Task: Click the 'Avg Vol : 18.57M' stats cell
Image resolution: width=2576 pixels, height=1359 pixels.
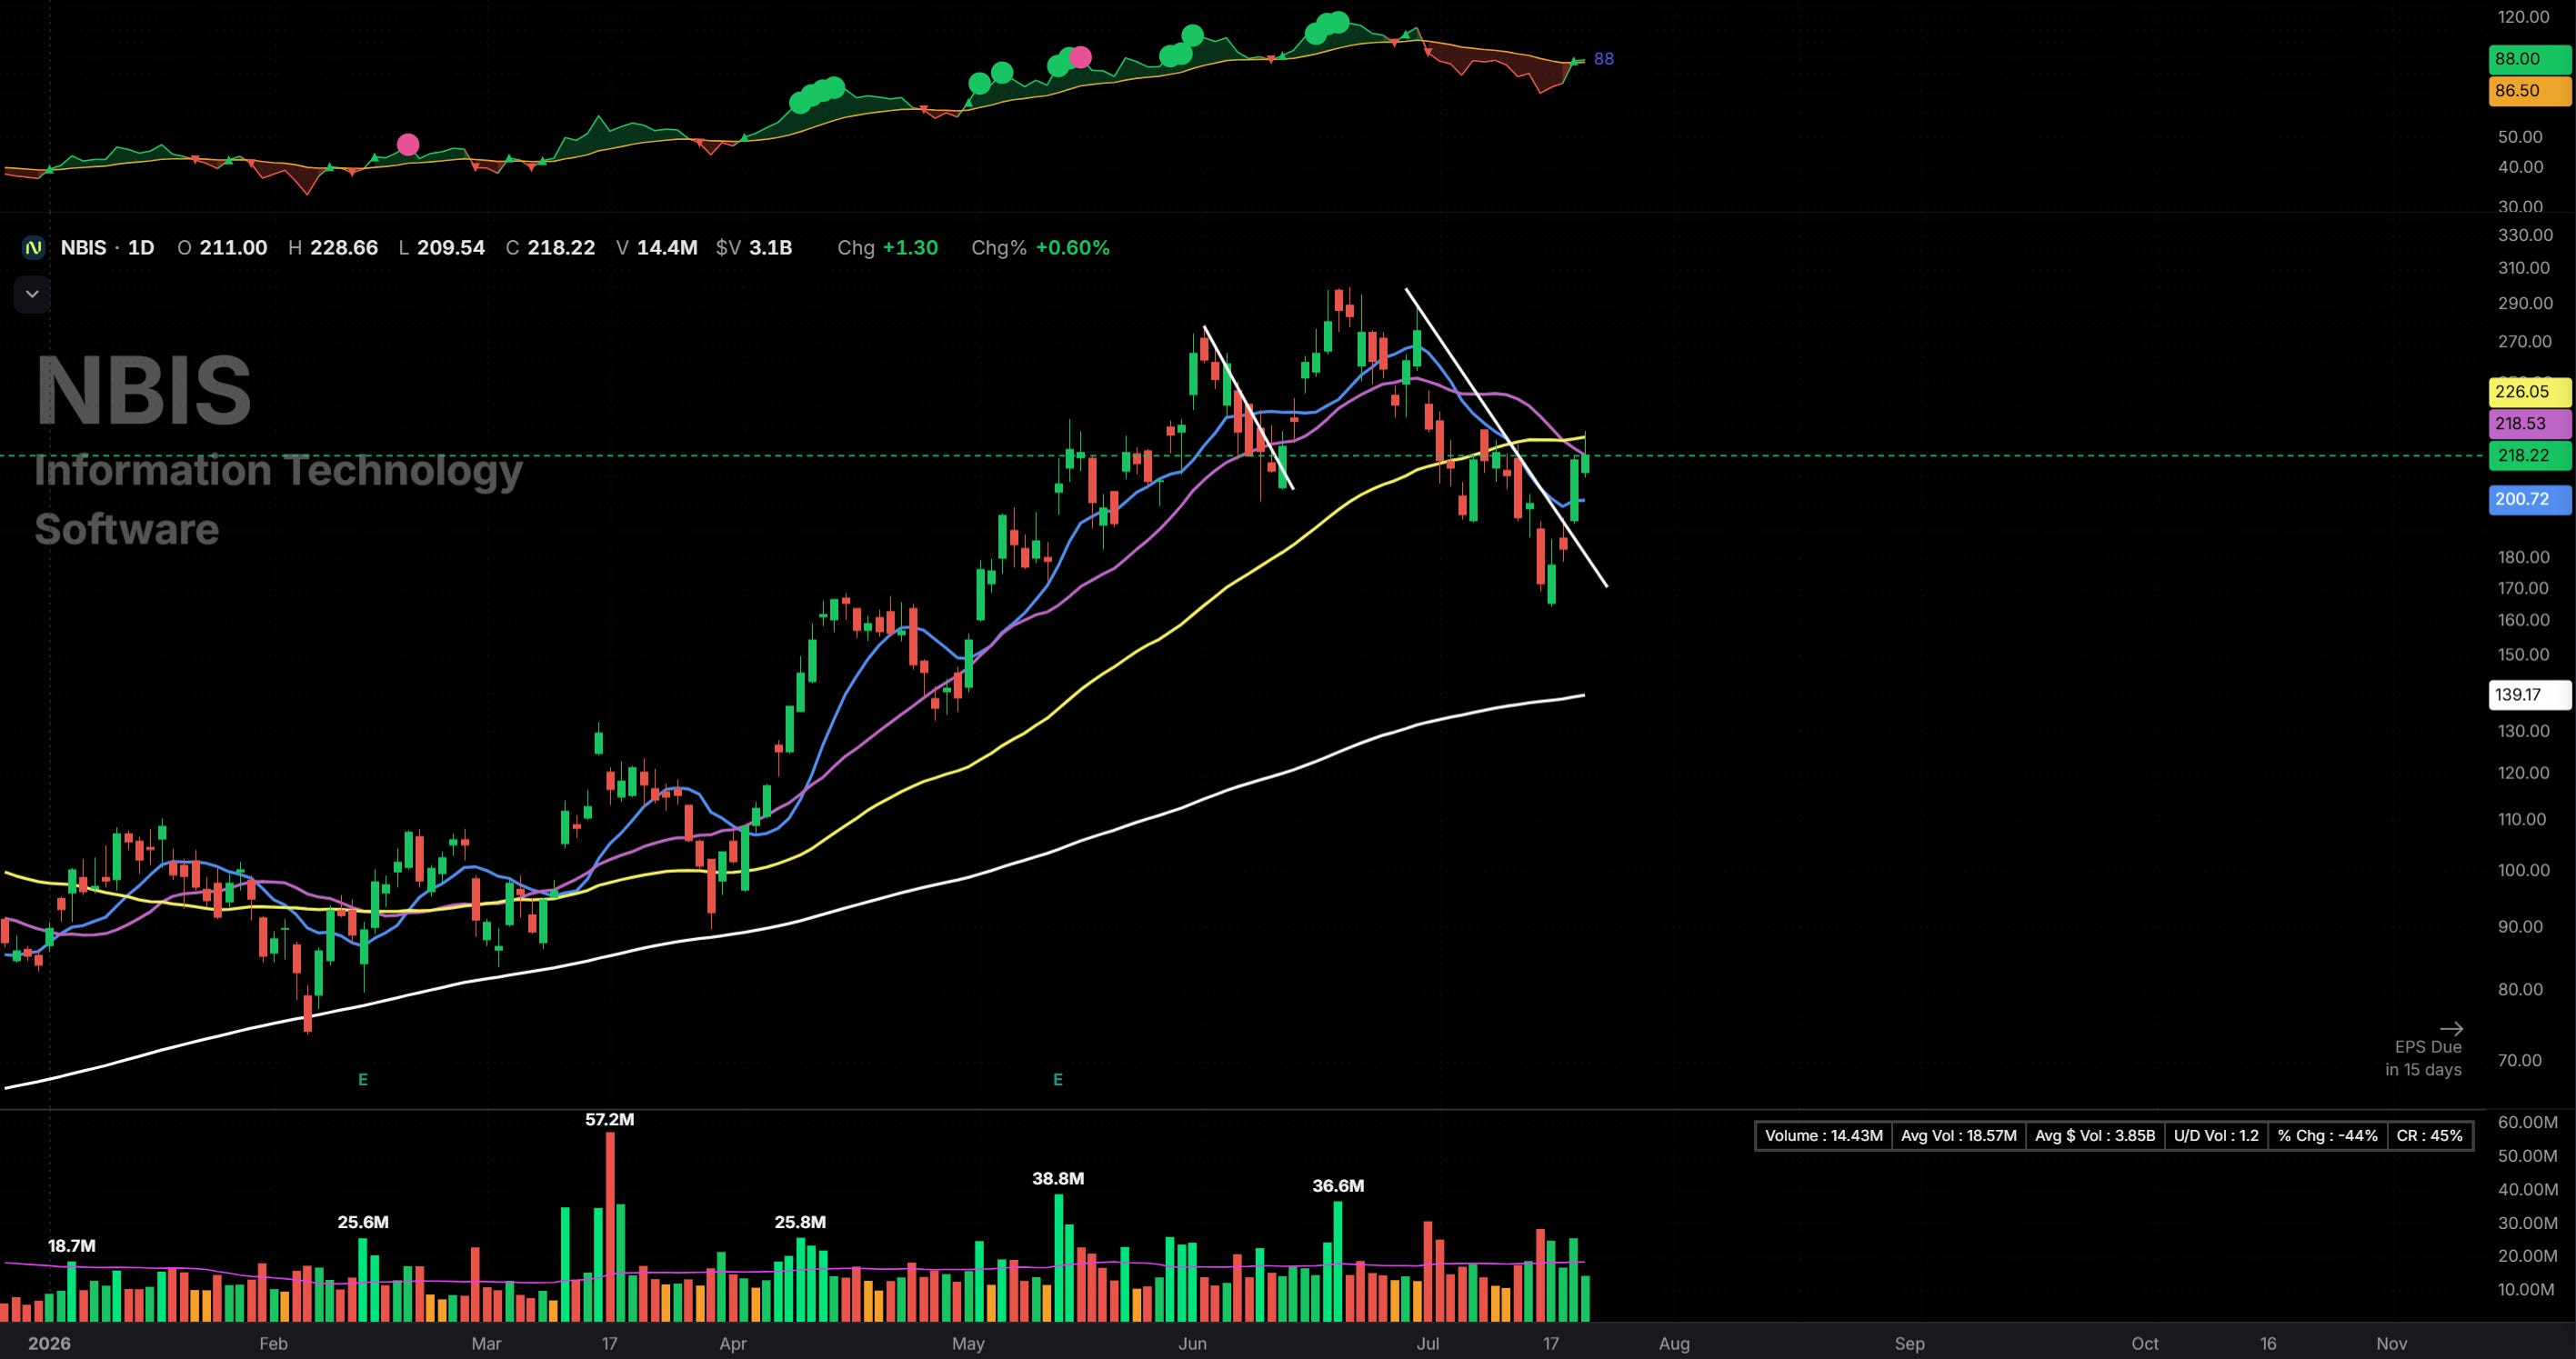Action: (x=1959, y=1136)
